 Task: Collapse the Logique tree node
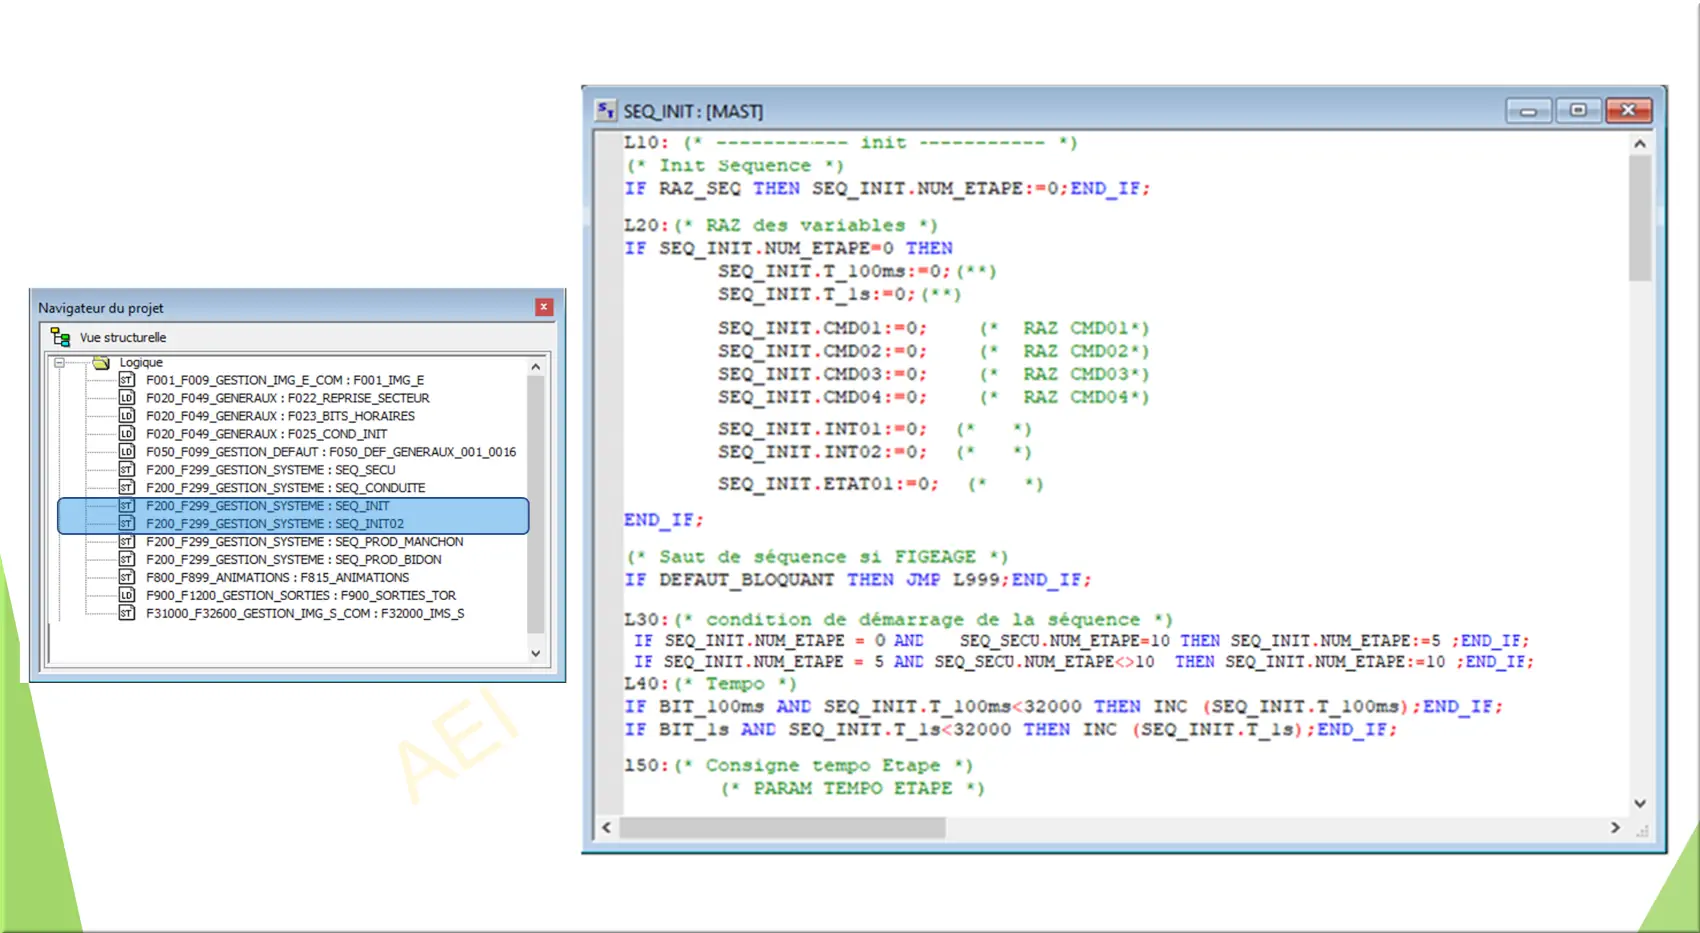click(x=60, y=363)
